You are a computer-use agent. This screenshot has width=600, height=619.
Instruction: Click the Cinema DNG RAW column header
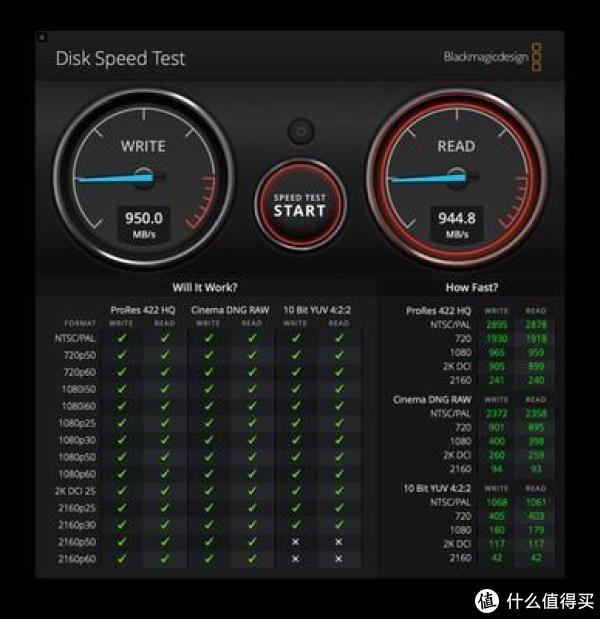click(x=230, y=310)
